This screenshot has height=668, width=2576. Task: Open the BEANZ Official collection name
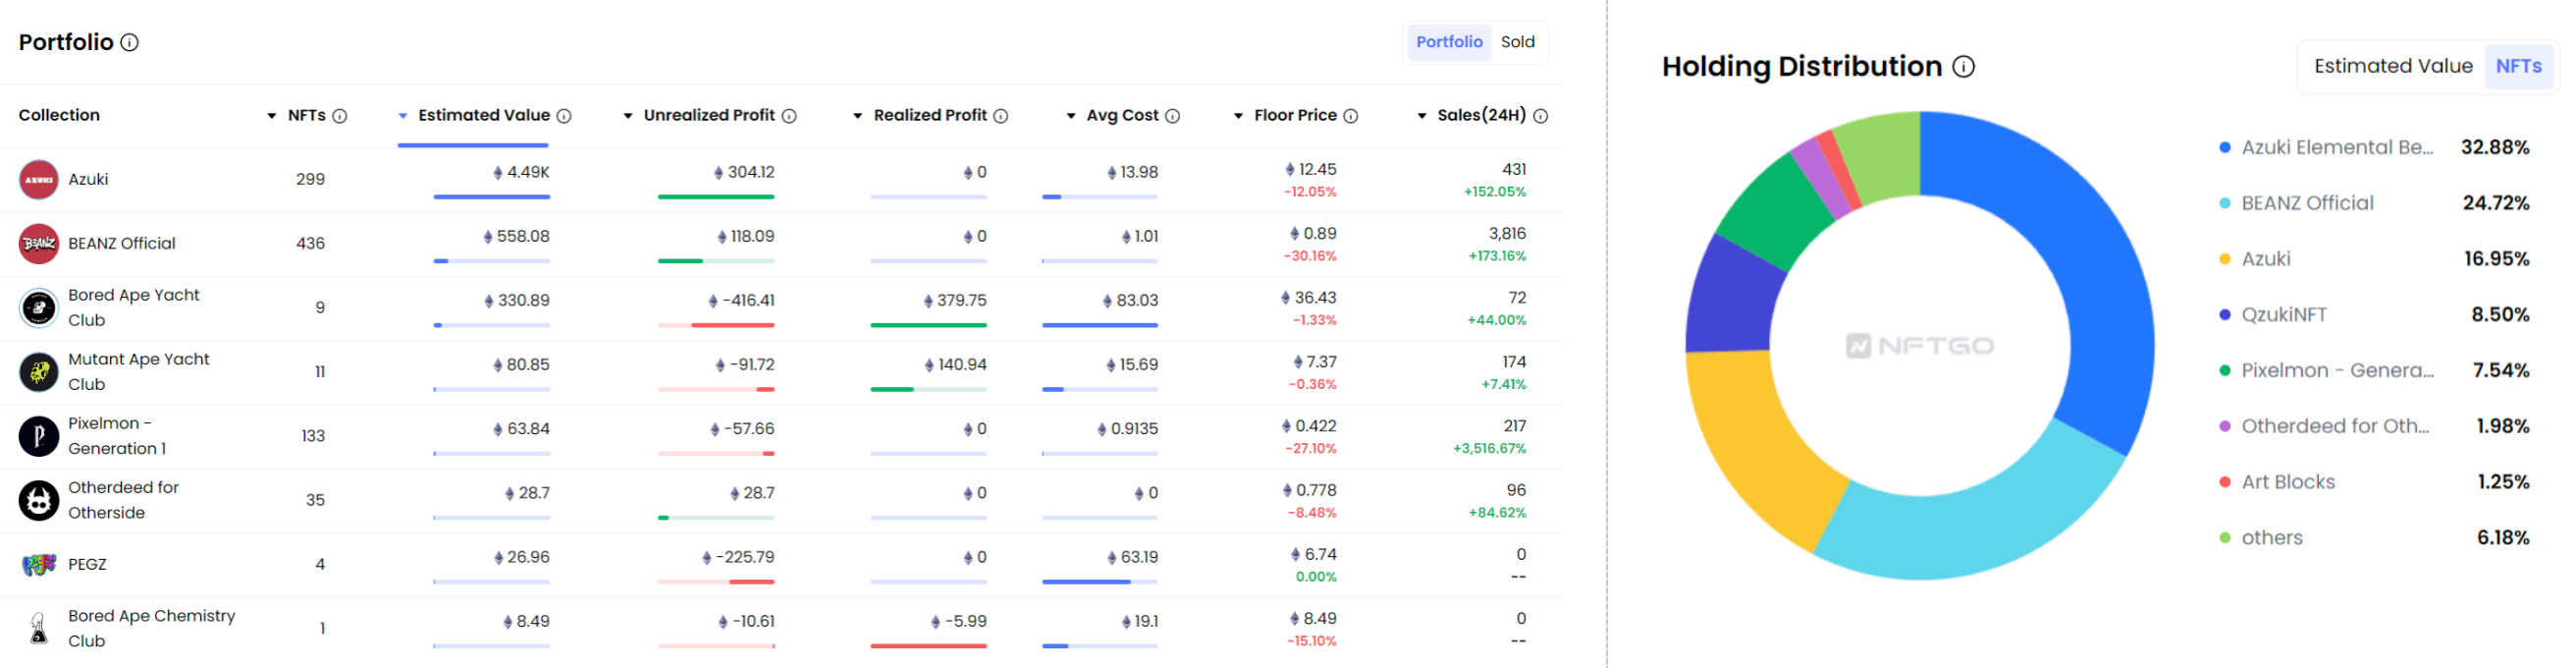122,244
